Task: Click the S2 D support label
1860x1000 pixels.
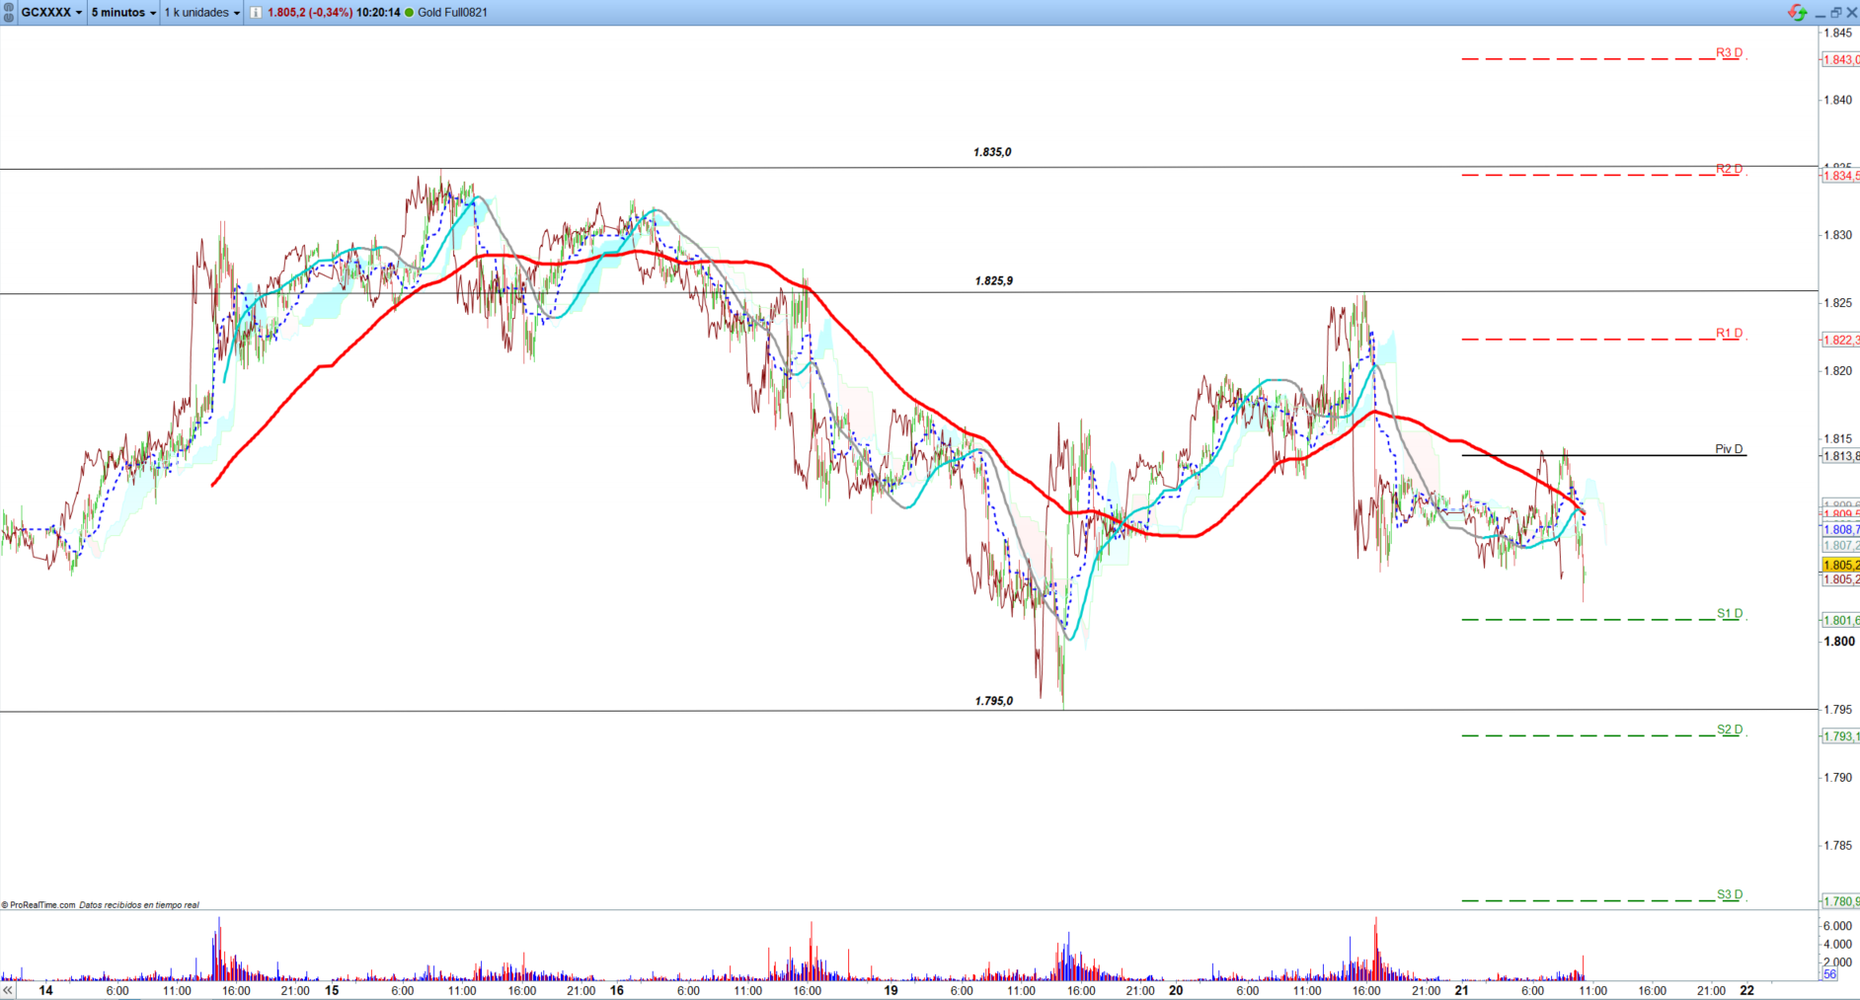Action: (1730, 729)
